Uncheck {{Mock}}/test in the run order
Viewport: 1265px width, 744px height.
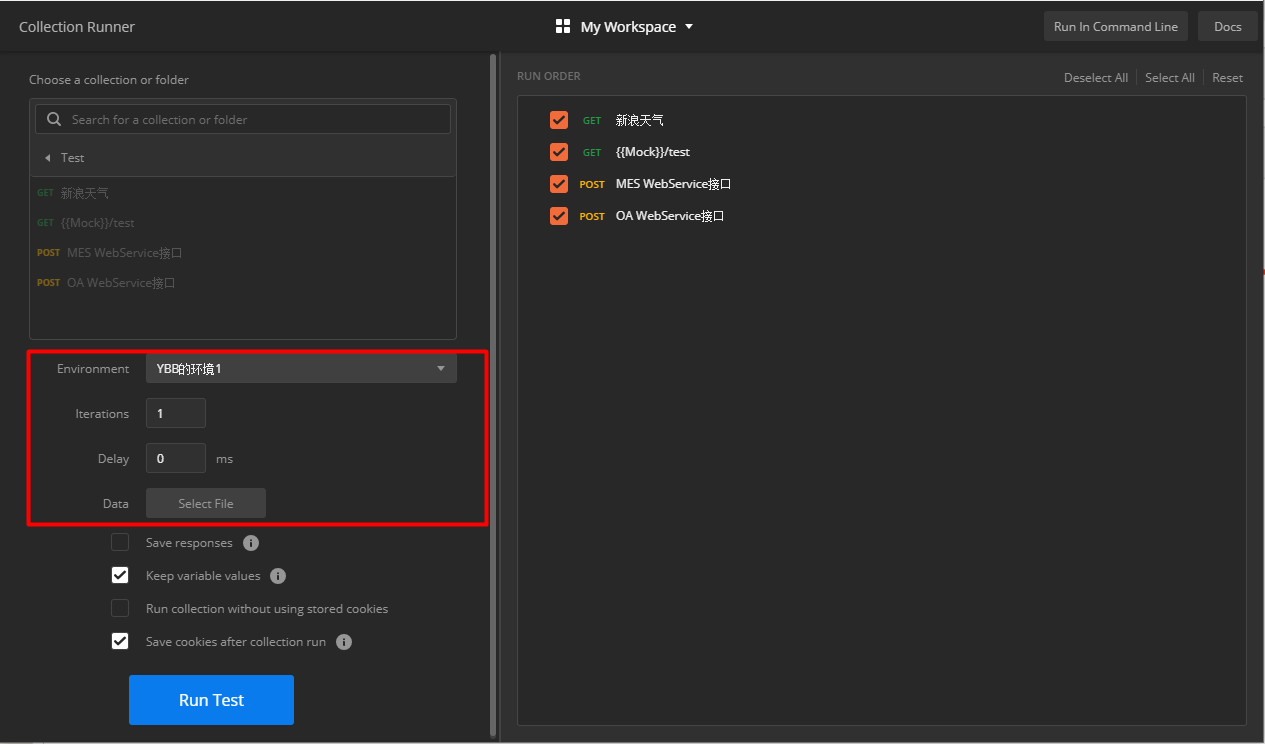(x=559, y=152)
